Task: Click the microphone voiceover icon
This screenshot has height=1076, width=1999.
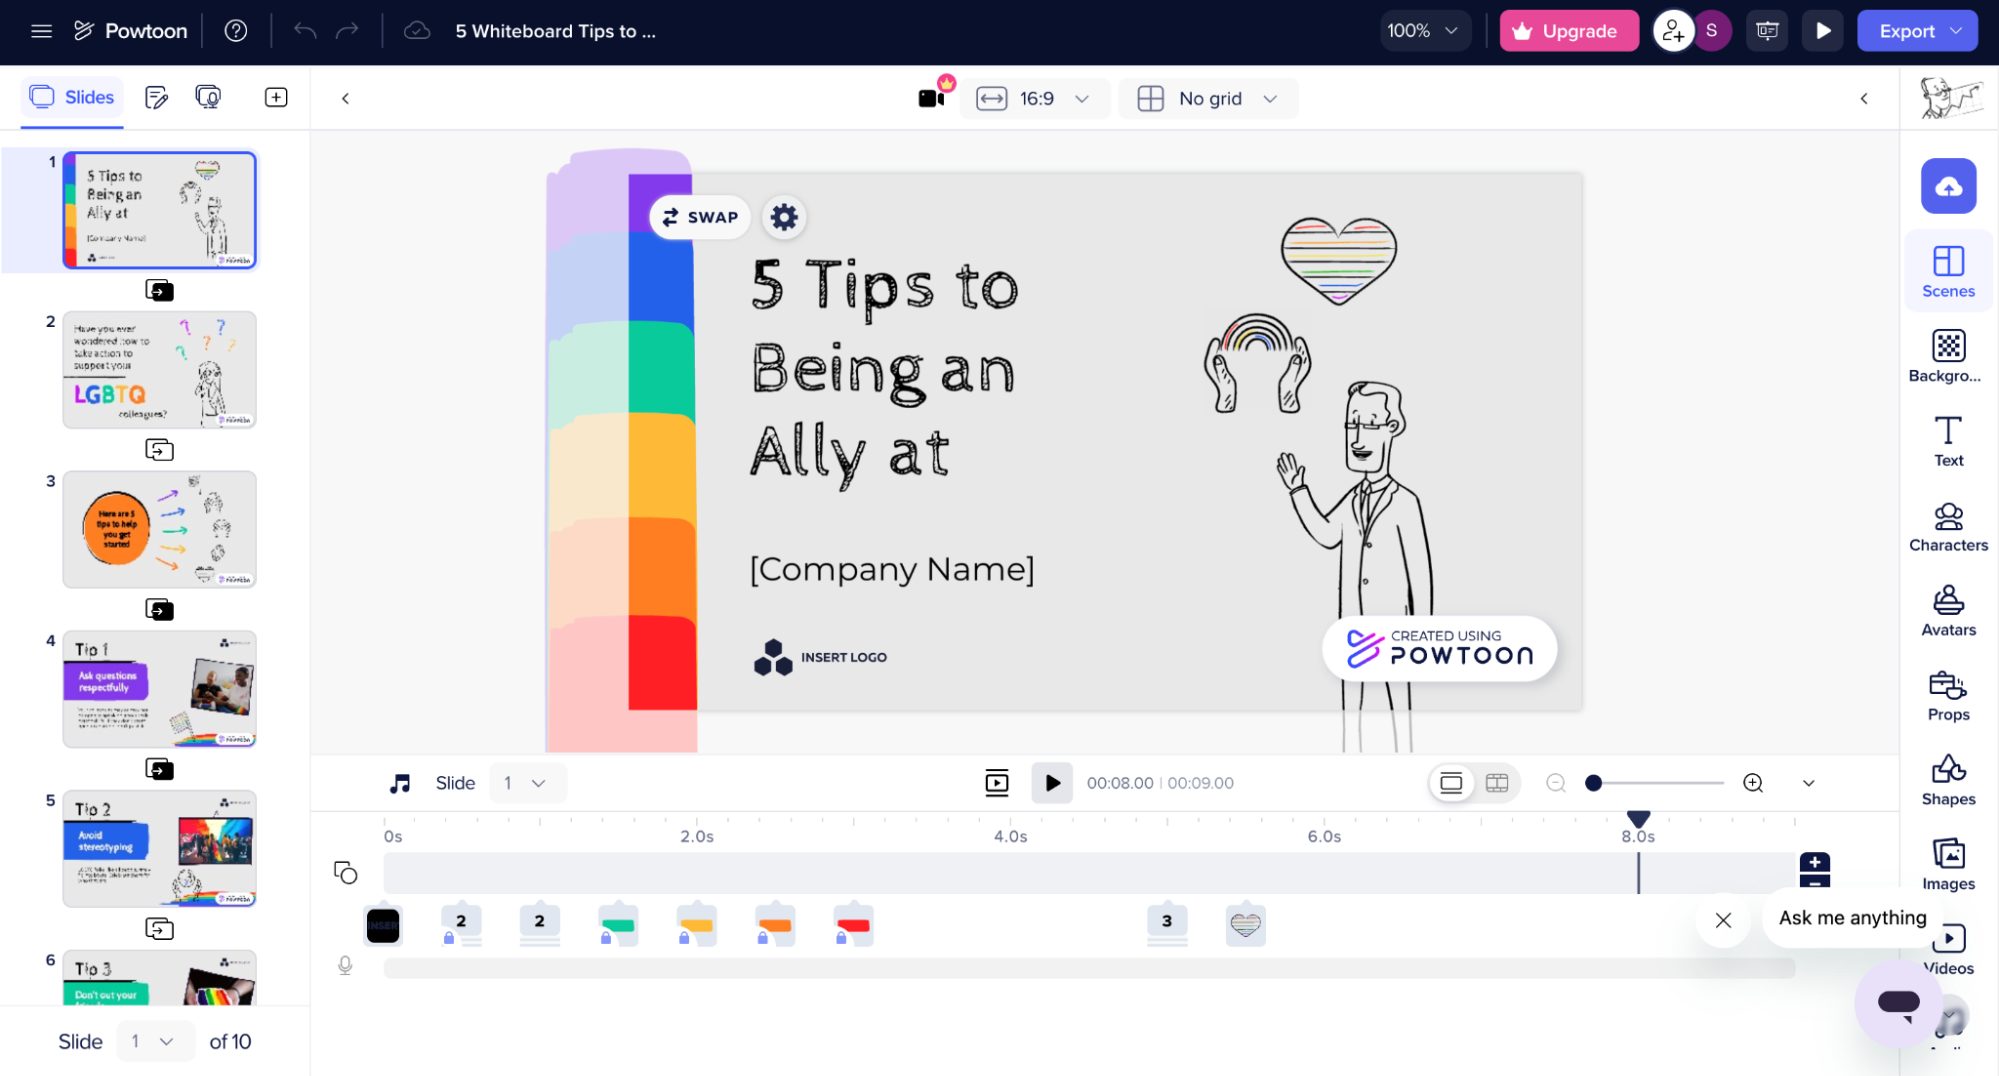Action: 345,965
